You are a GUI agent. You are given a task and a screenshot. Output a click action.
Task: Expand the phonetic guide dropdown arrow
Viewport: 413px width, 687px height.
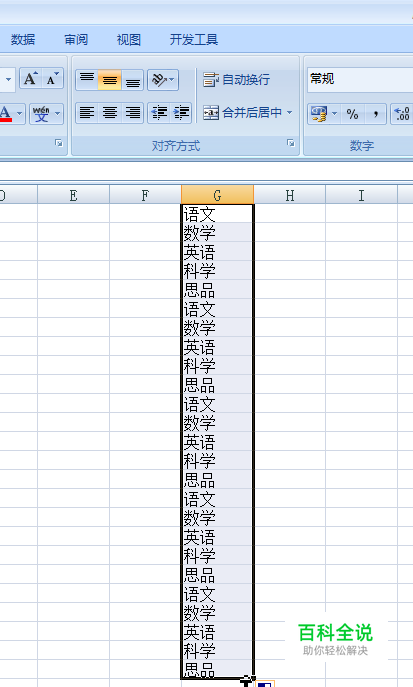(x=58, y=113)
